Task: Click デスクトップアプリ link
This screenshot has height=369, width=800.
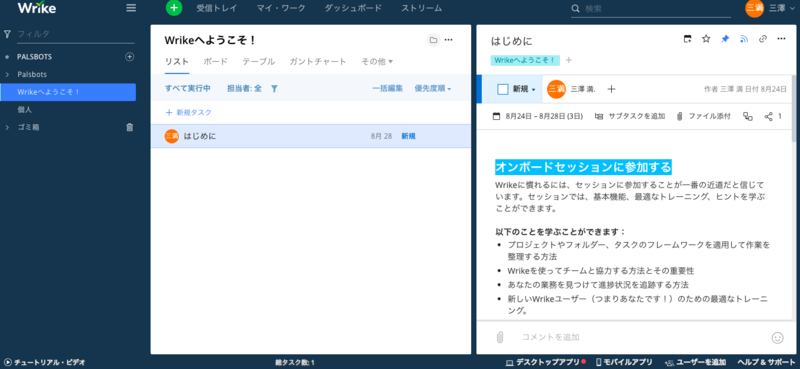Action: pos(545,362)
